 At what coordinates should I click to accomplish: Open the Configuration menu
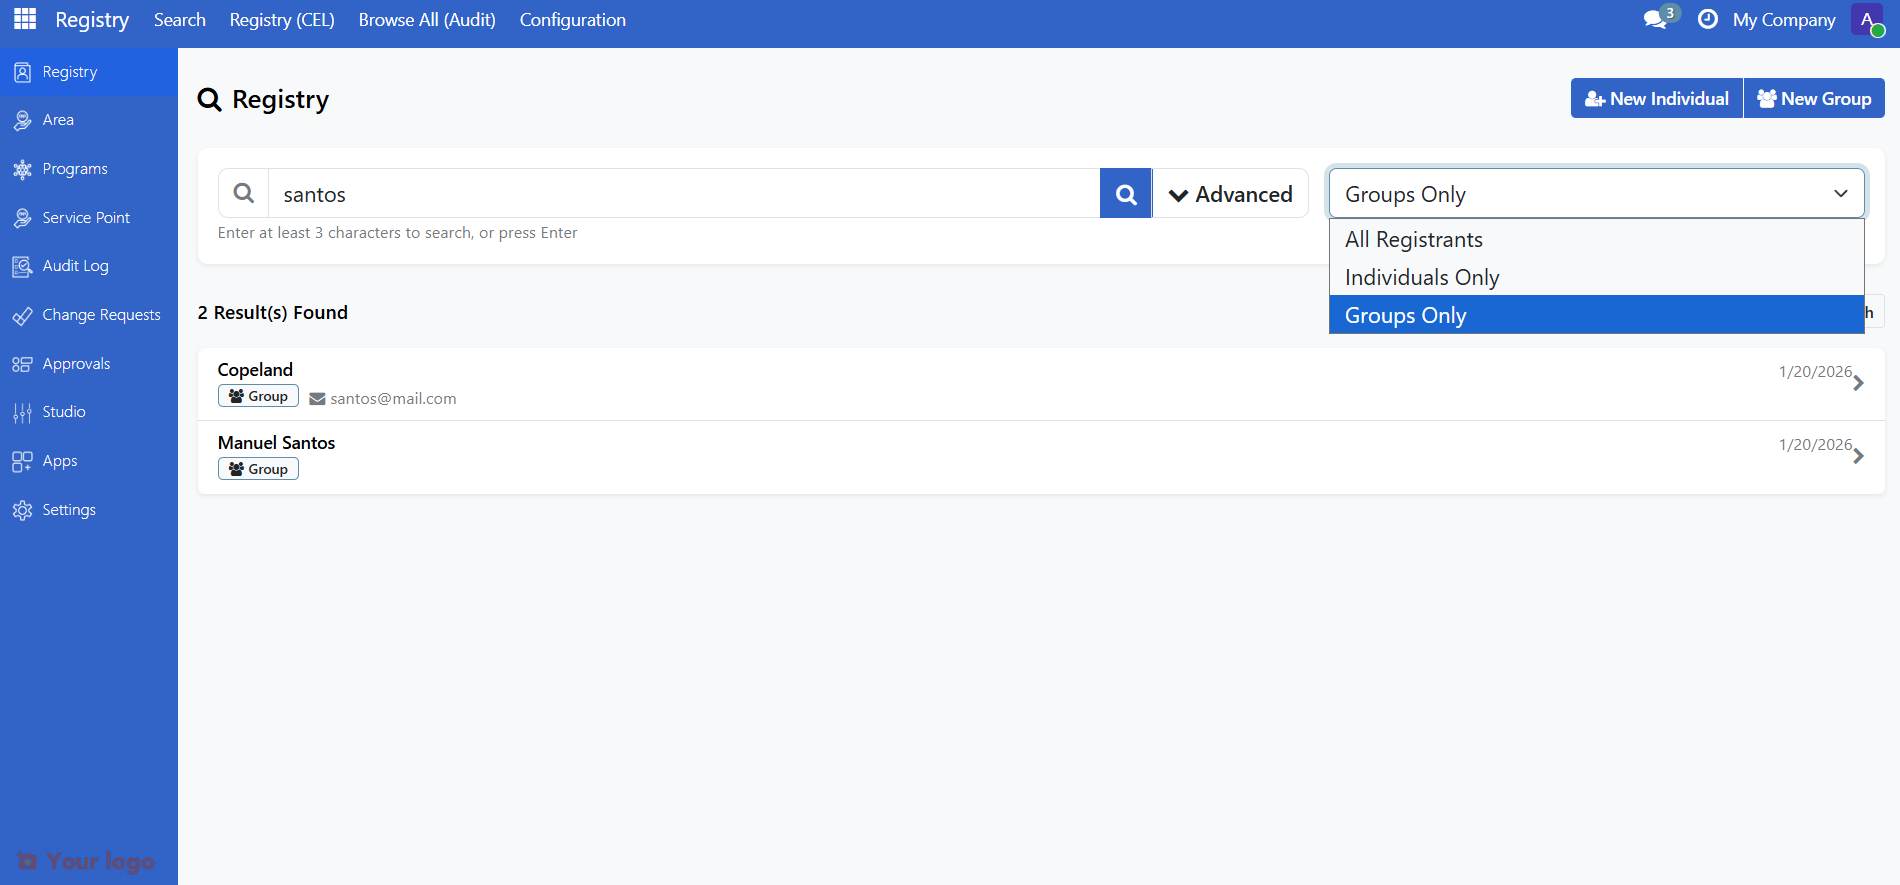click(573, 20)
